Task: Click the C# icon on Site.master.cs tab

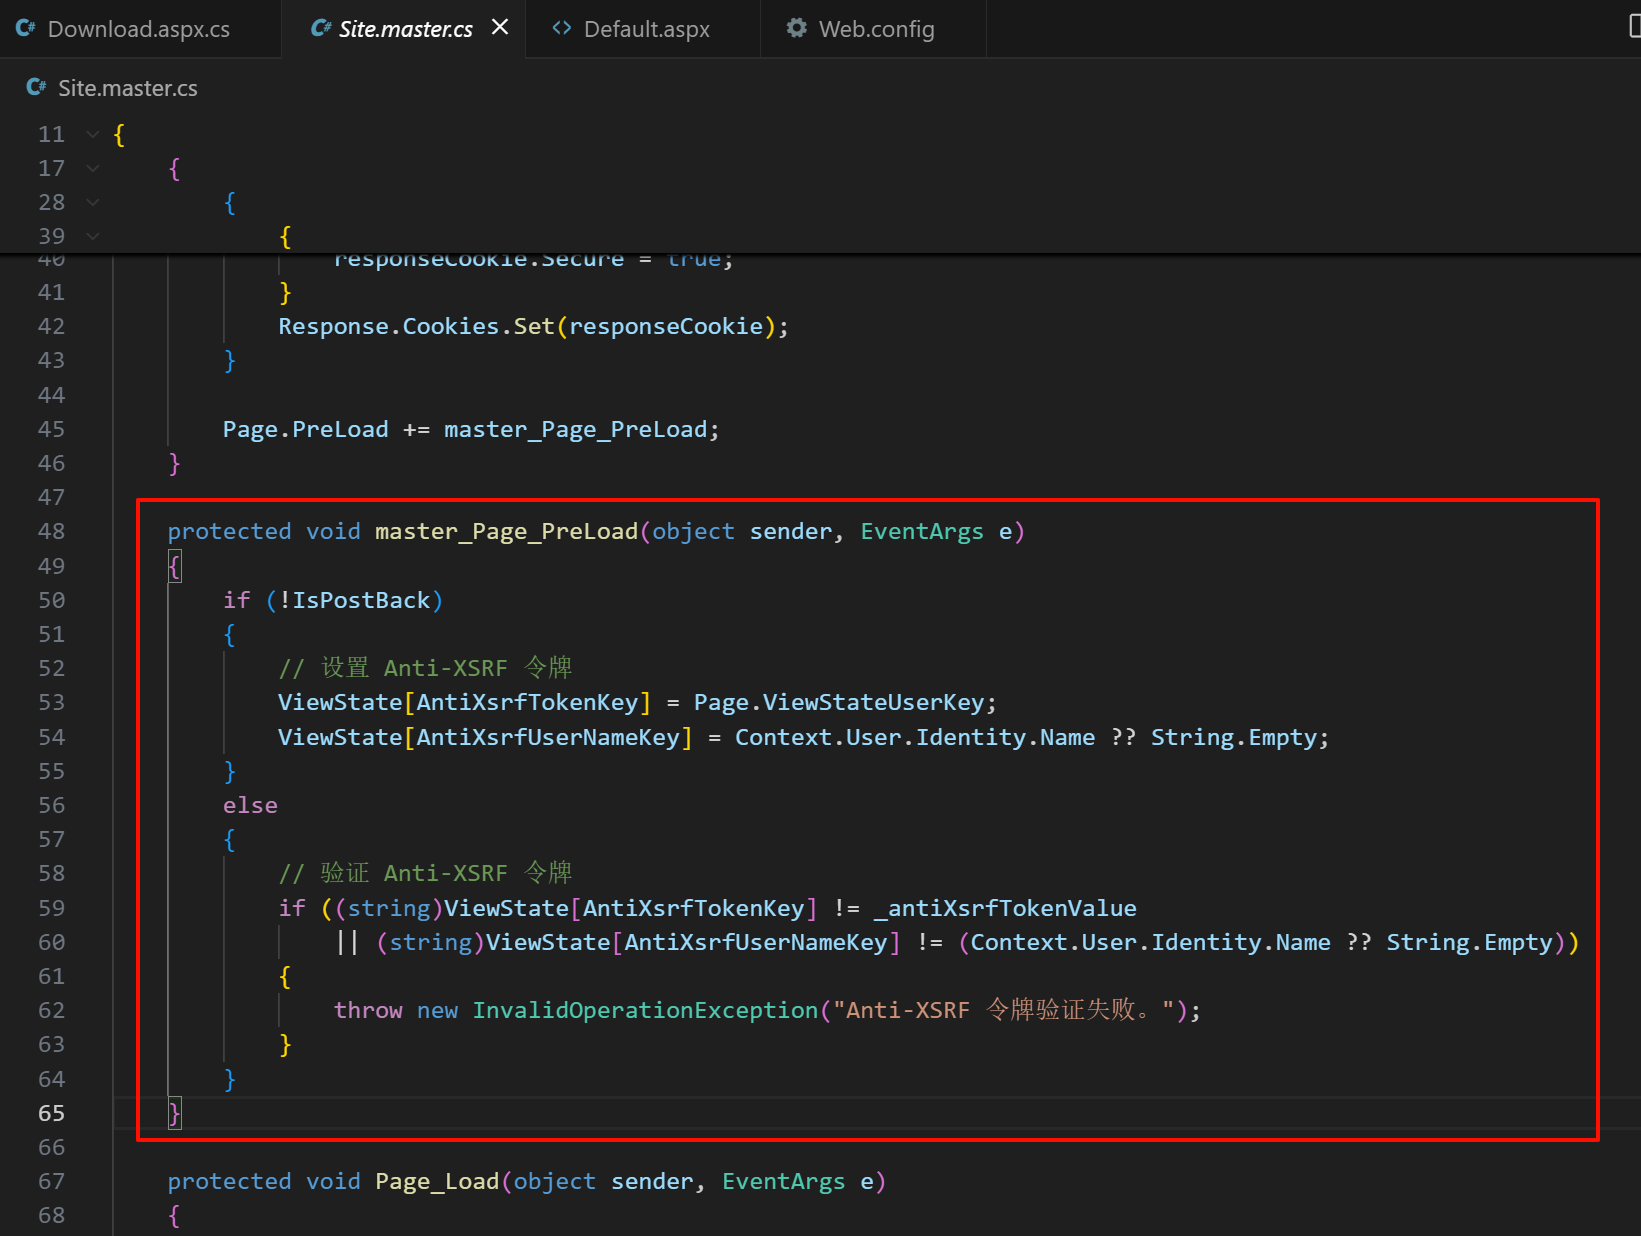Action: (321, 29)
